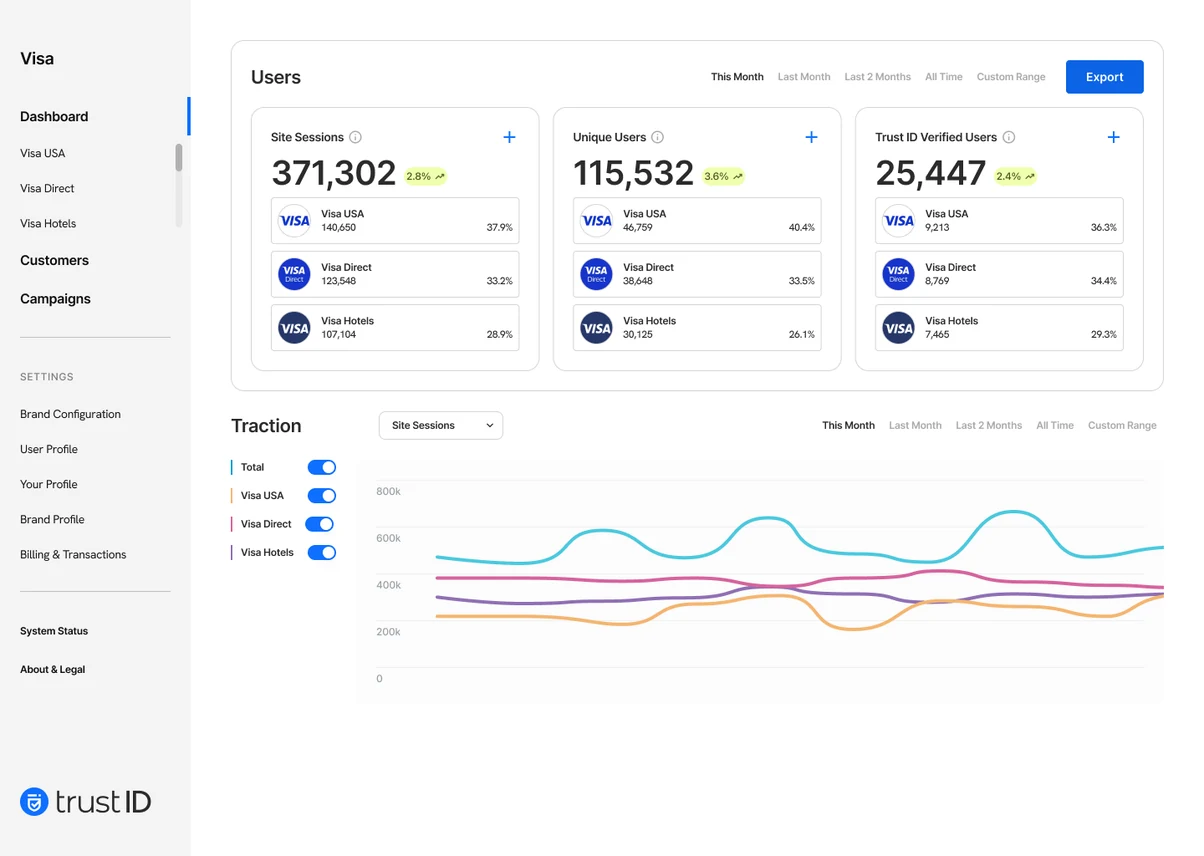Open Billing & Transactions

(x=73, y=554)
